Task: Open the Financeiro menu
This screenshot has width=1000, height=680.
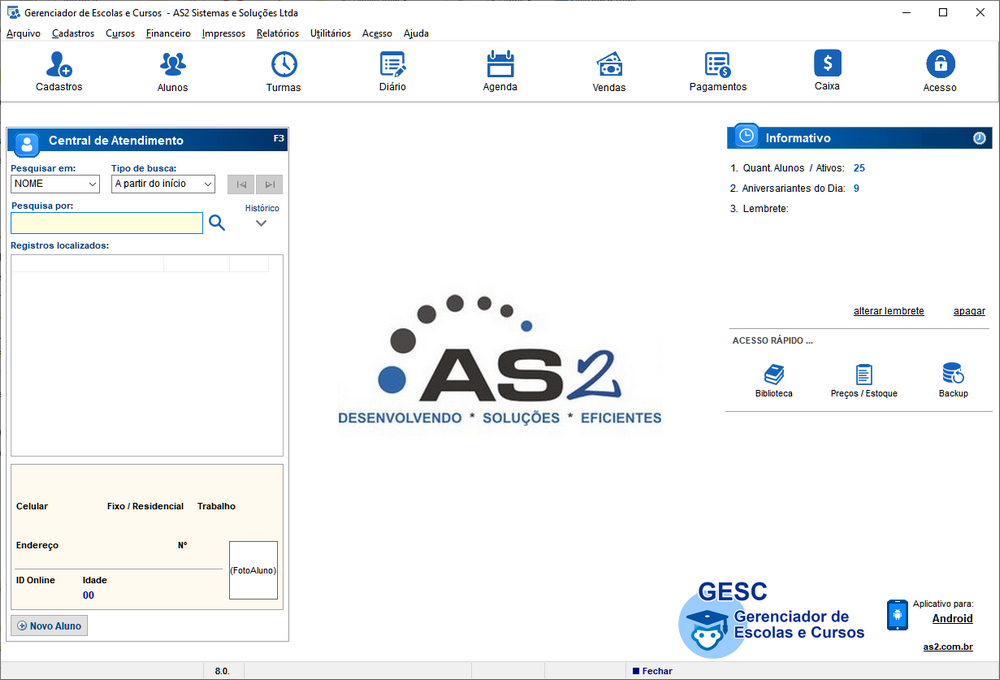Action: 168,33
